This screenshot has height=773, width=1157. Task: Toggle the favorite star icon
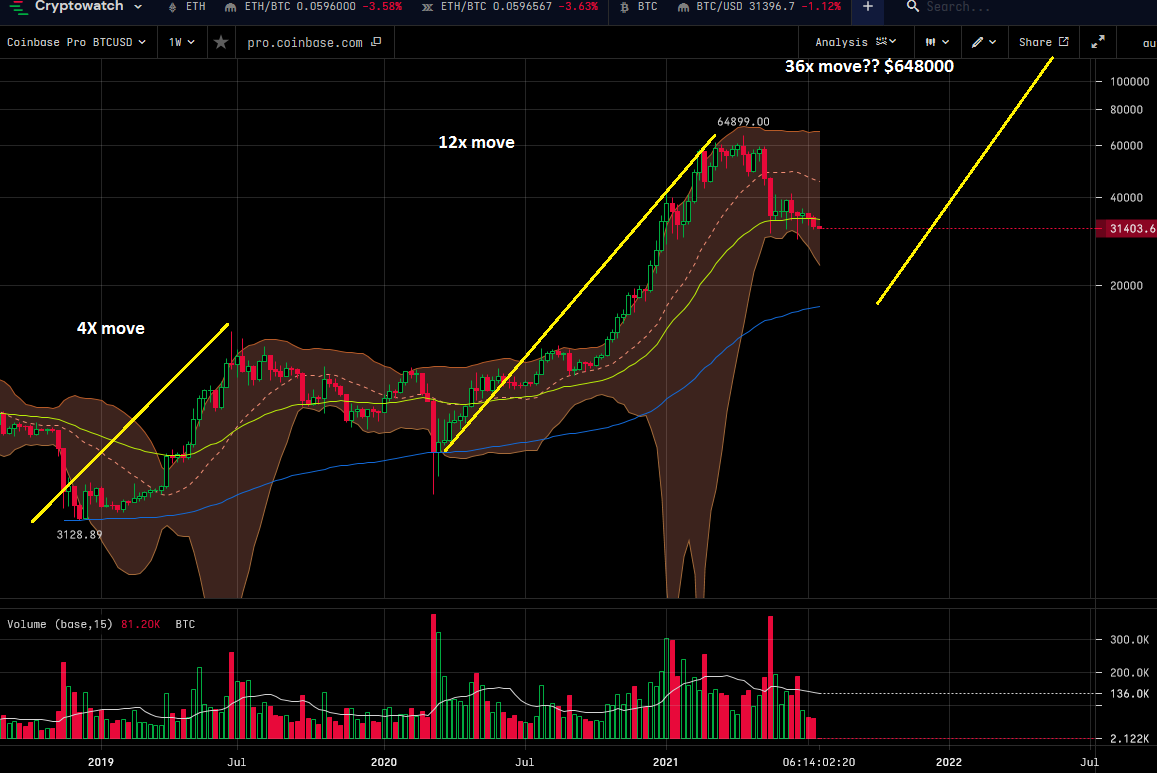[221, 42]
